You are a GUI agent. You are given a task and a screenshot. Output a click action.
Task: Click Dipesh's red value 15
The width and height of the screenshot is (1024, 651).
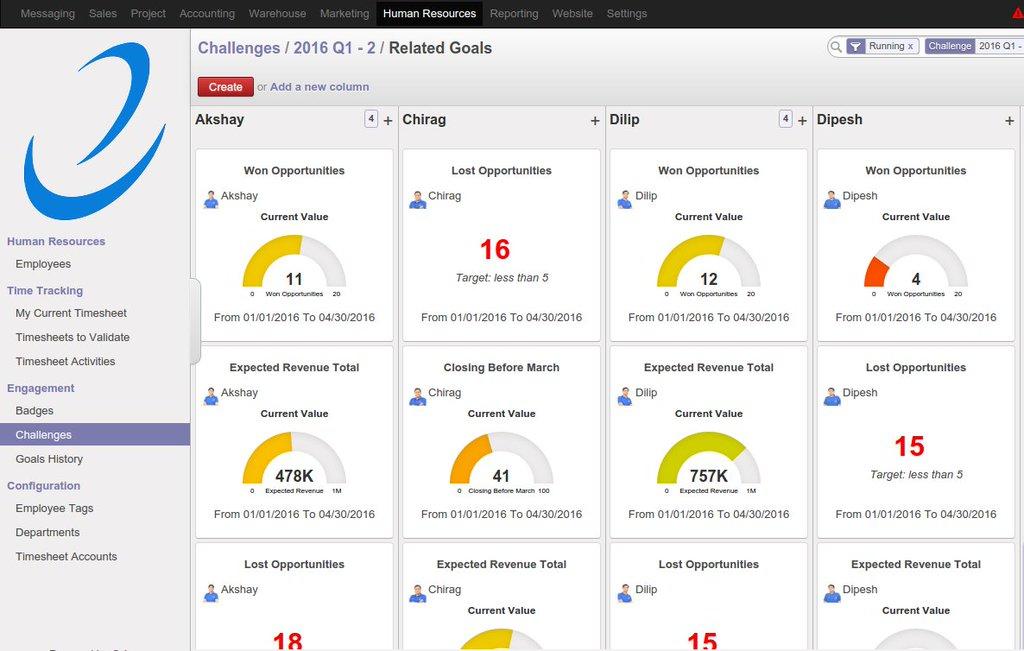(909, 447)
